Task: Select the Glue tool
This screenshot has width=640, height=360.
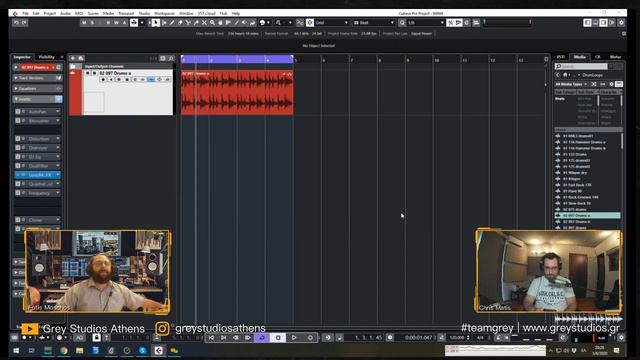Action: (196, 23)
